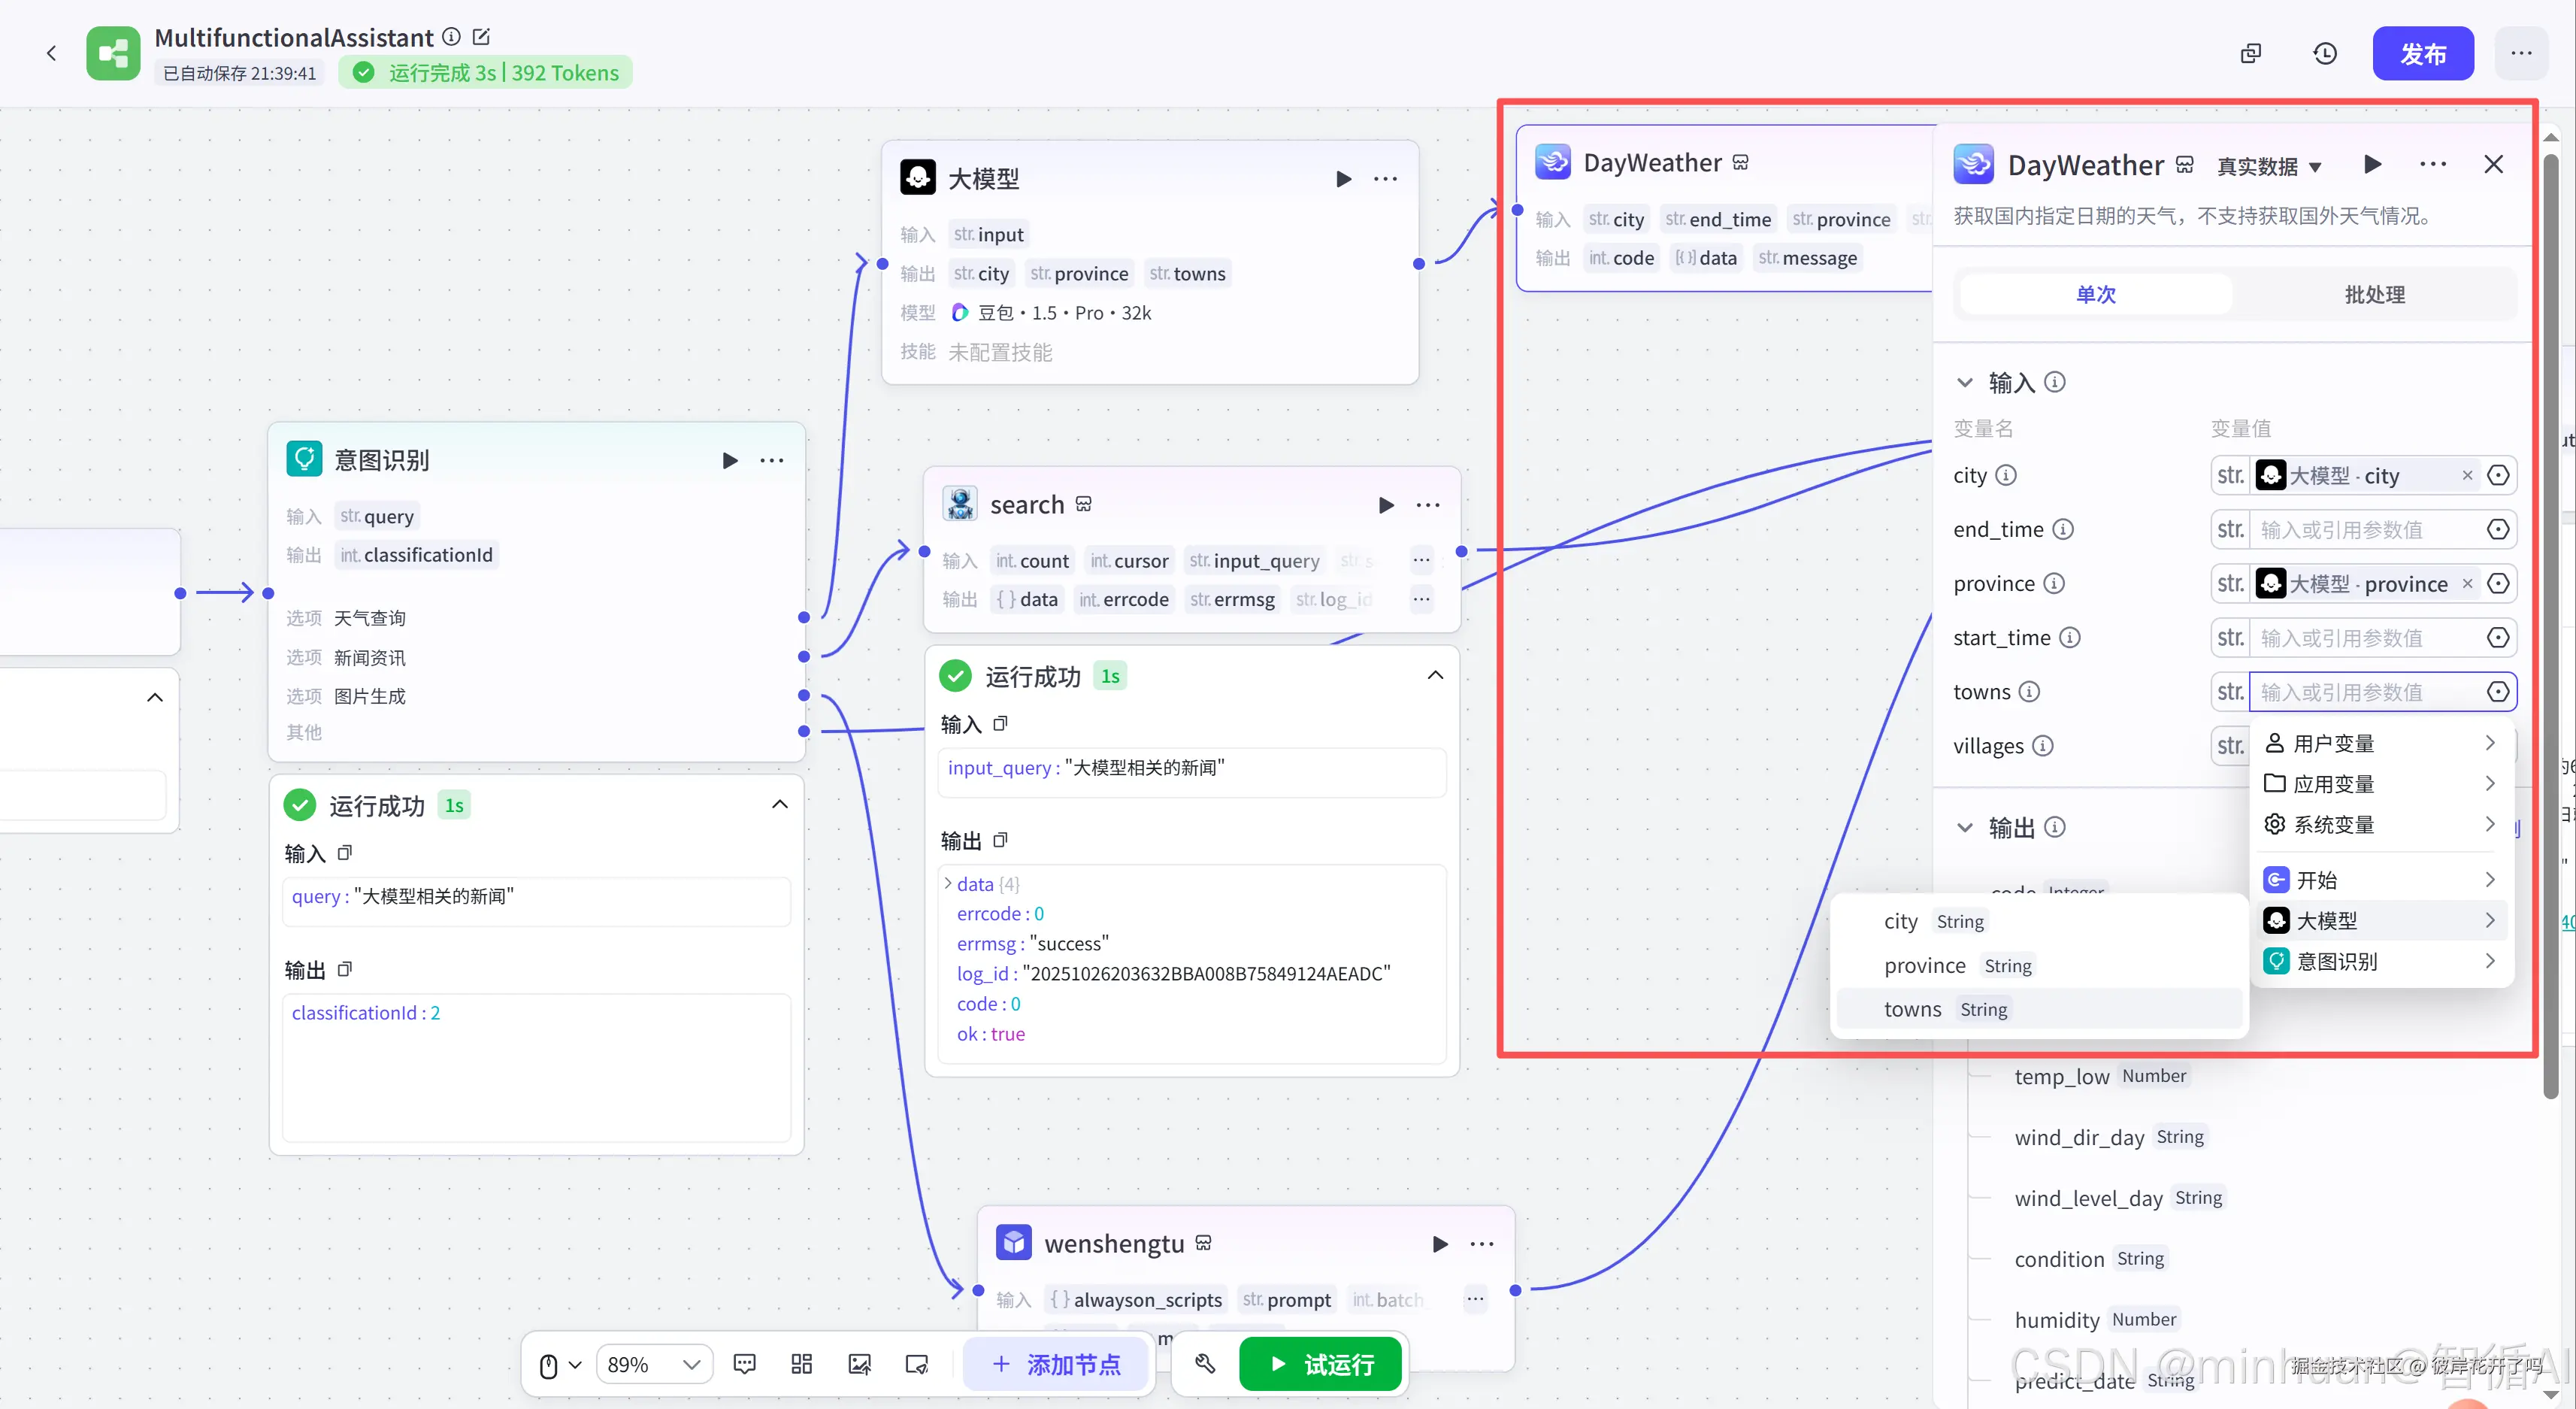Collapse the 输入 section in DayWeather panel

coord(1965,383)
